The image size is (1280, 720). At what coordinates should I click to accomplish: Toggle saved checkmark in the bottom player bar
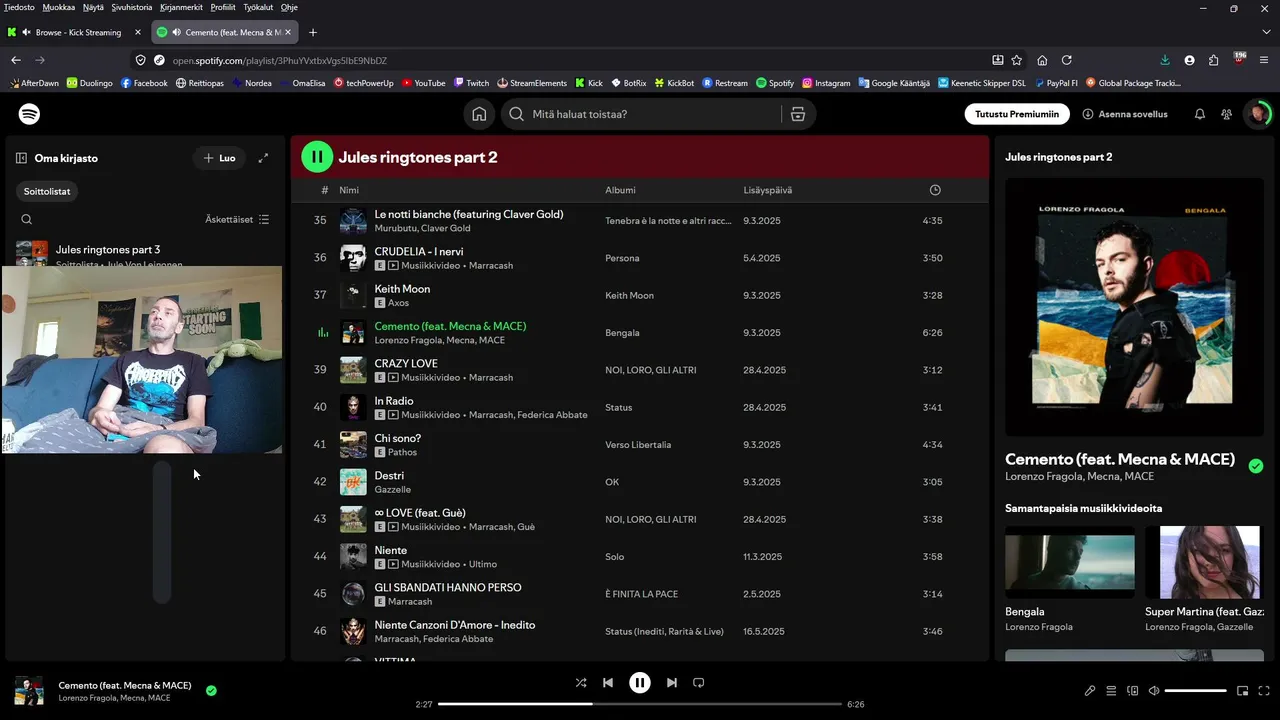(211, 690)
